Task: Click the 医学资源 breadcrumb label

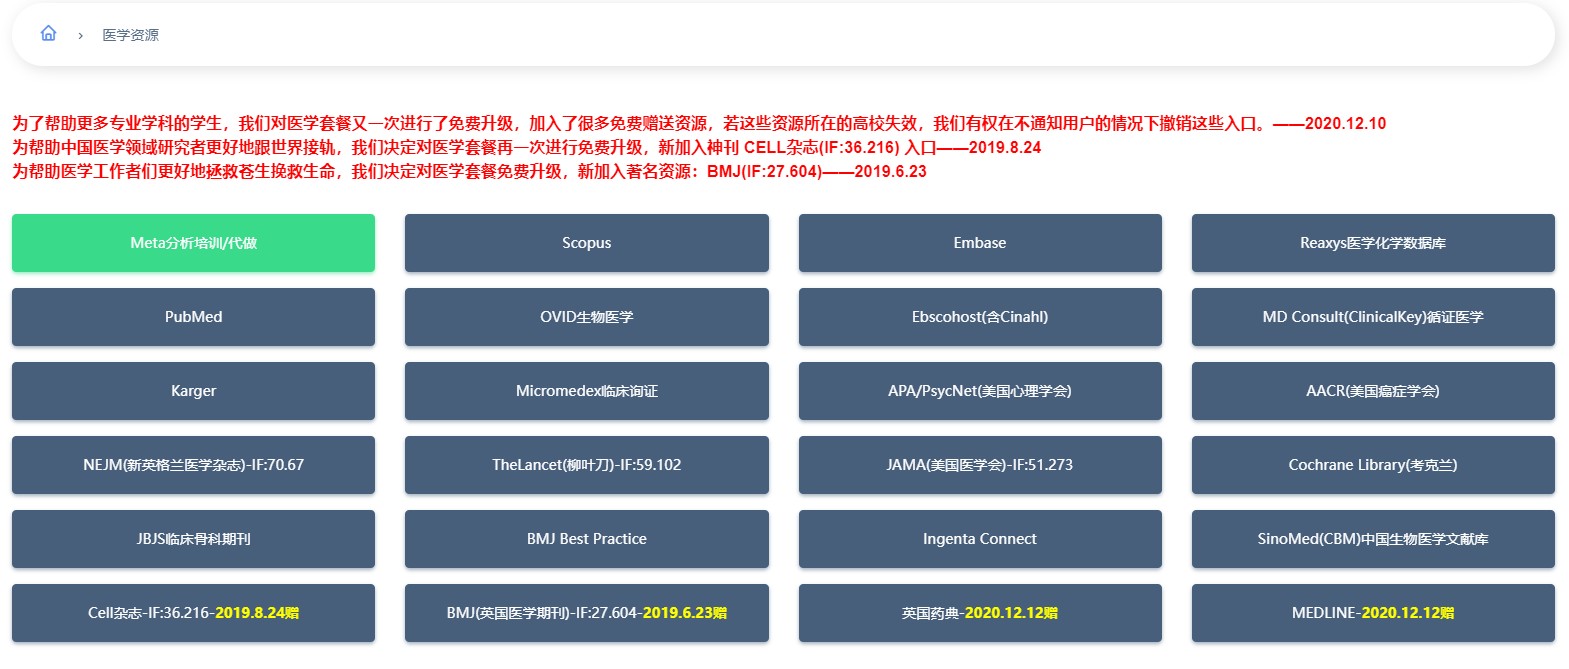Action: [x=131, y=35]
